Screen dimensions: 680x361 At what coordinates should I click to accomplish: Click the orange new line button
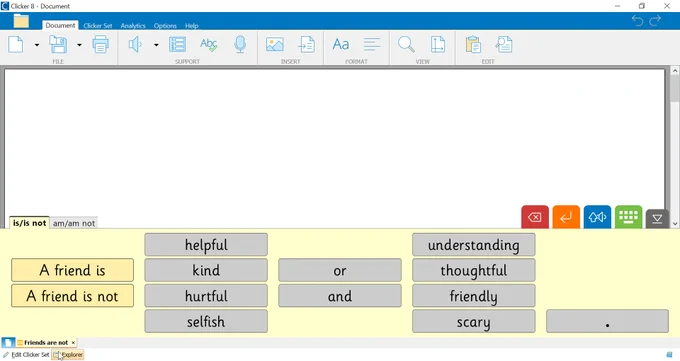tap(566, 217)
